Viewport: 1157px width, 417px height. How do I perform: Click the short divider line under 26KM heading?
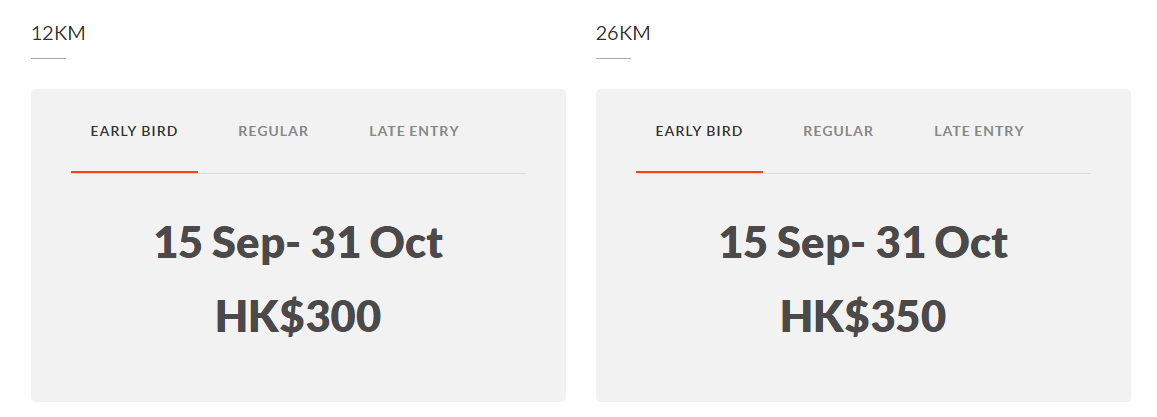pos(613,59)
